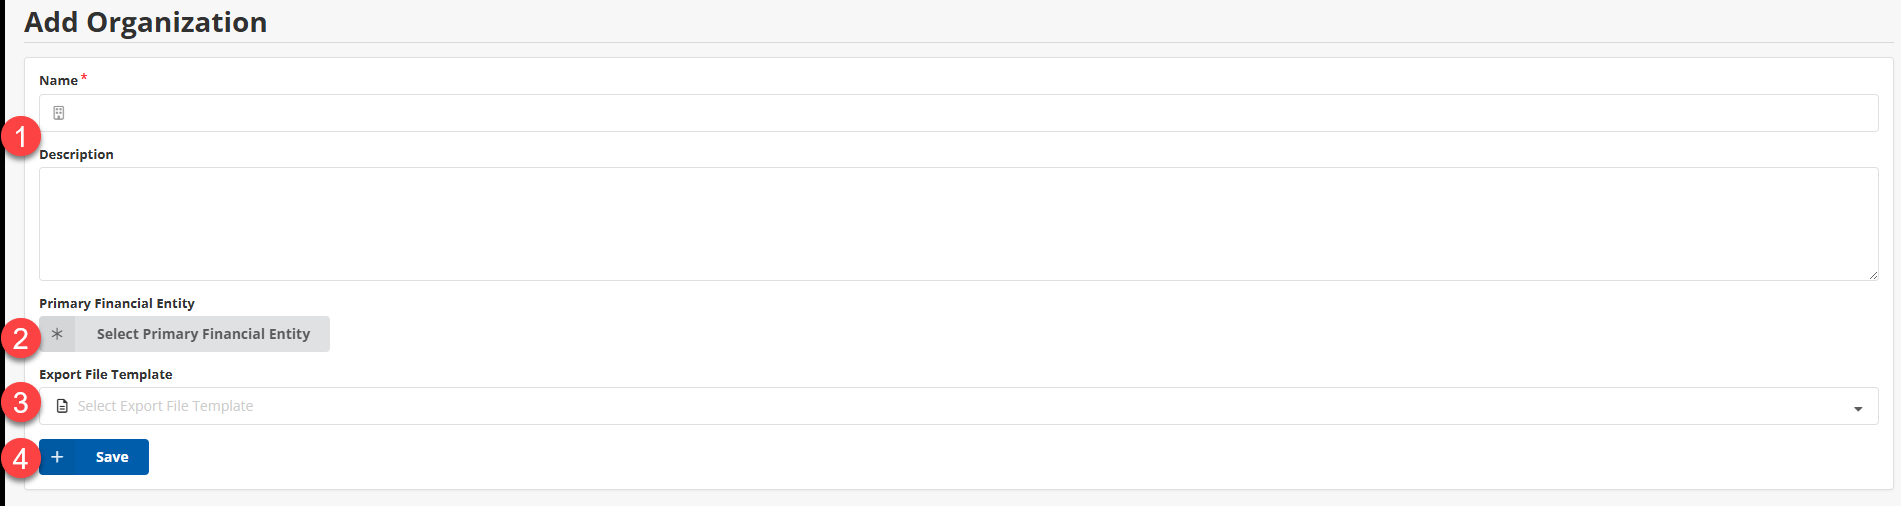1901x506 pixels.
Task: Click the building icon in Name field
Action: [59, 113]
